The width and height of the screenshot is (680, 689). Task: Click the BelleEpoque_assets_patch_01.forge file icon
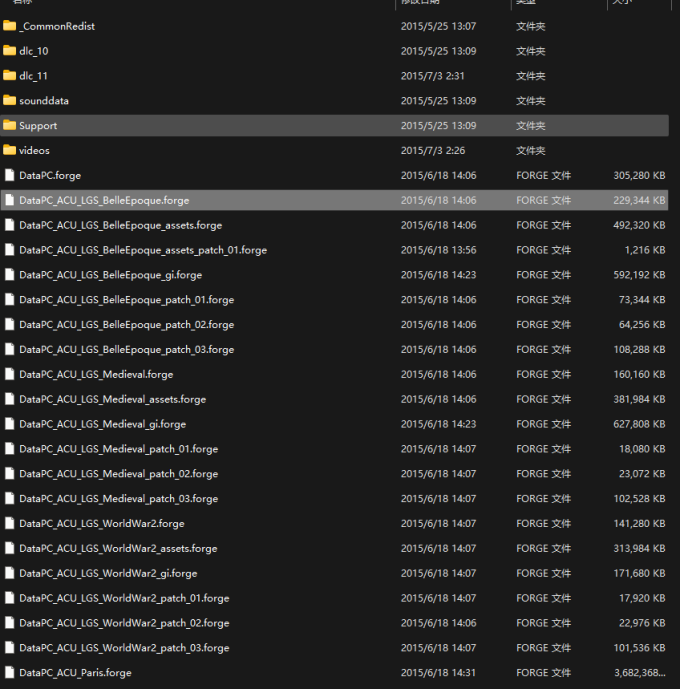pyautogui.click(x=9, y=250)
